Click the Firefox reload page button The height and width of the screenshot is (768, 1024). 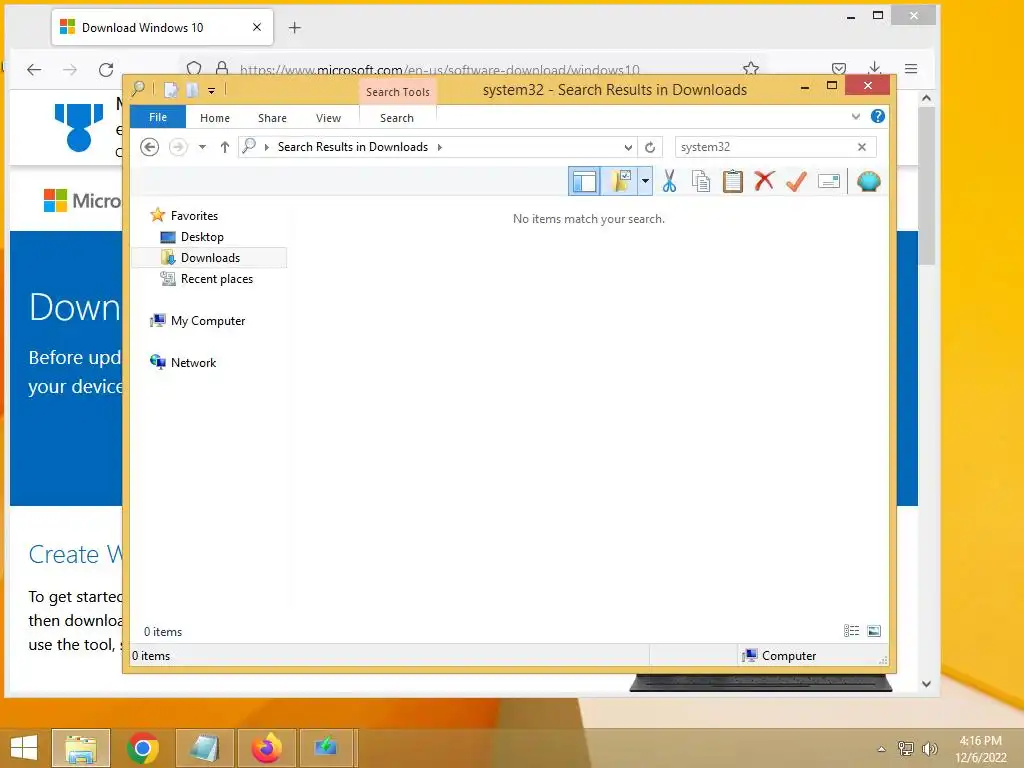(x=106, y=69)
